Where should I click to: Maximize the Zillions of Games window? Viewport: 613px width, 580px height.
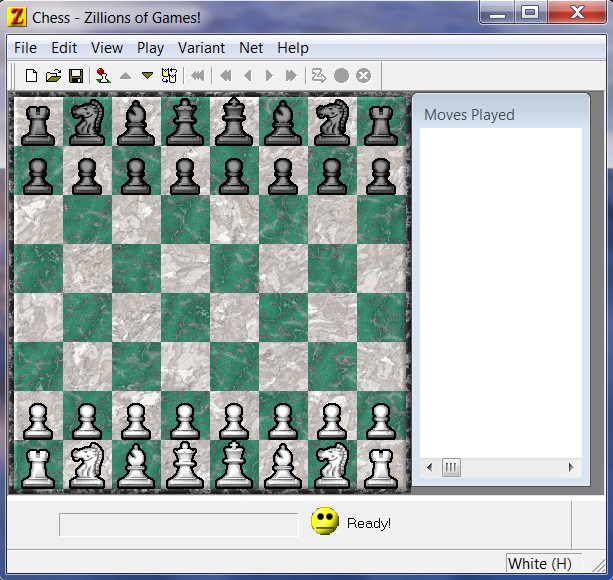tap(530, 13)
